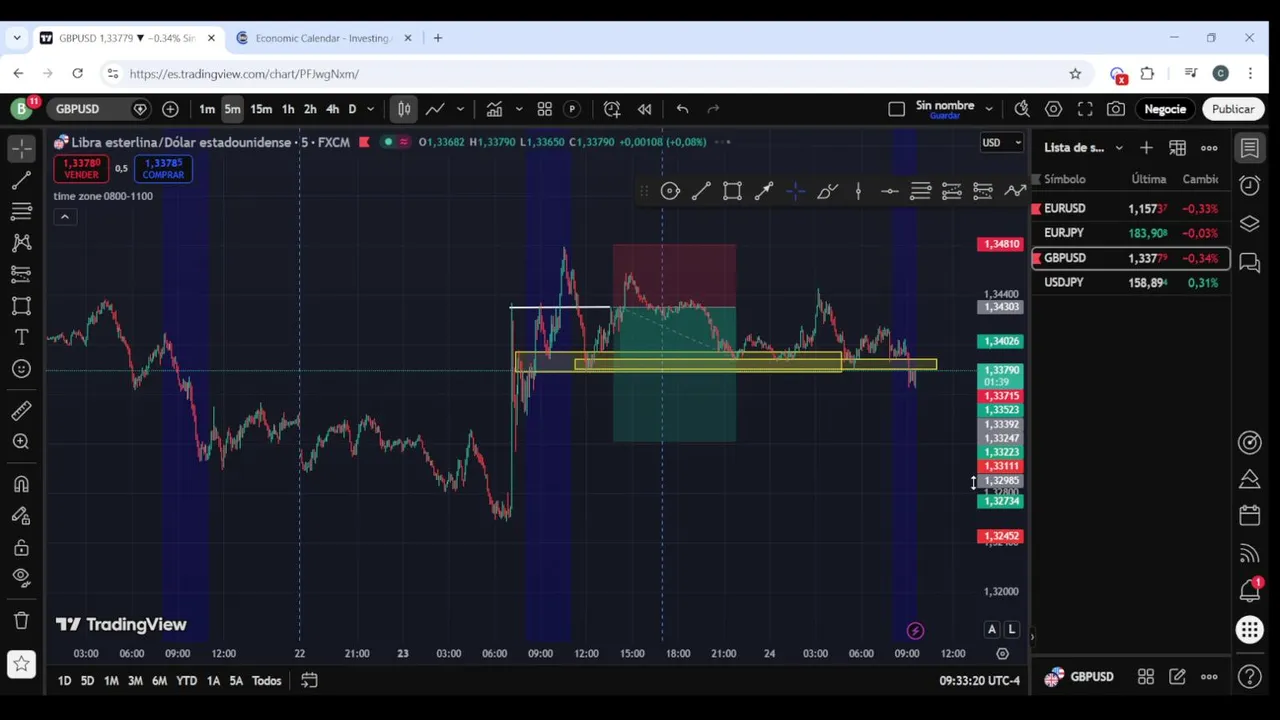
Task: Select the trend line drawing tool
Action: click(21, 180)
